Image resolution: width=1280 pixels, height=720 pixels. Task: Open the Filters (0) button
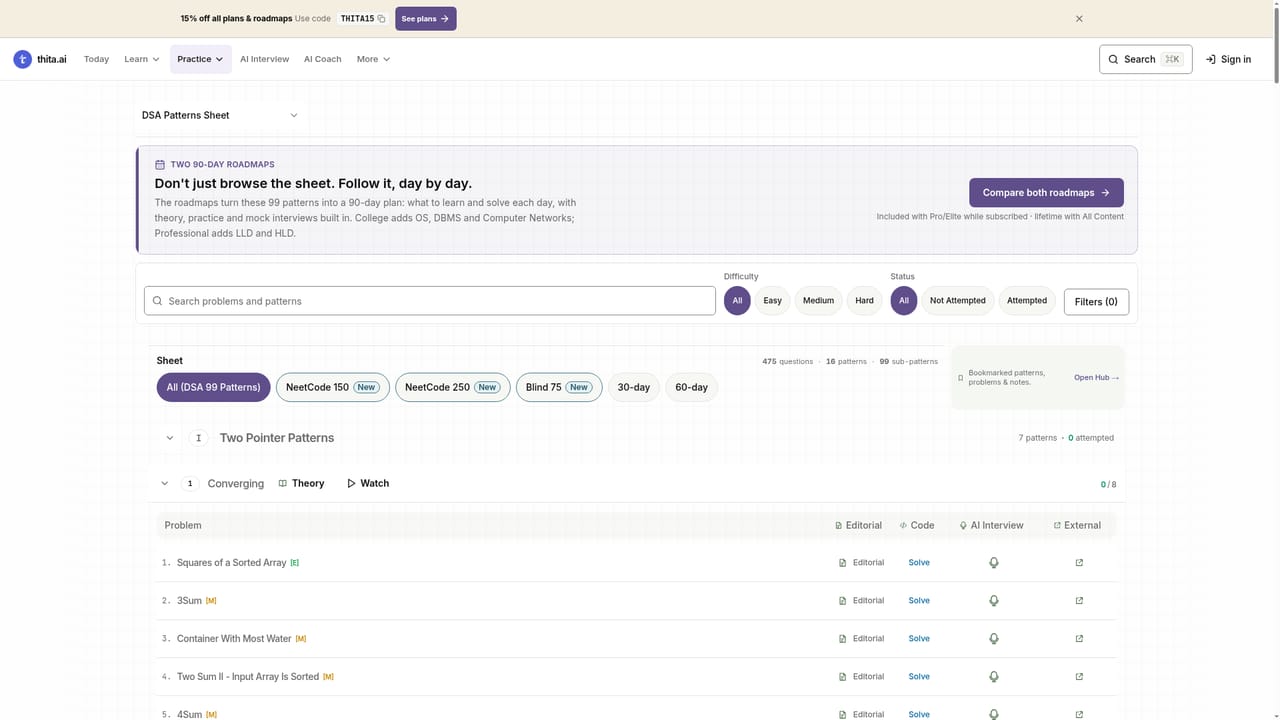tap(1096, 302)
